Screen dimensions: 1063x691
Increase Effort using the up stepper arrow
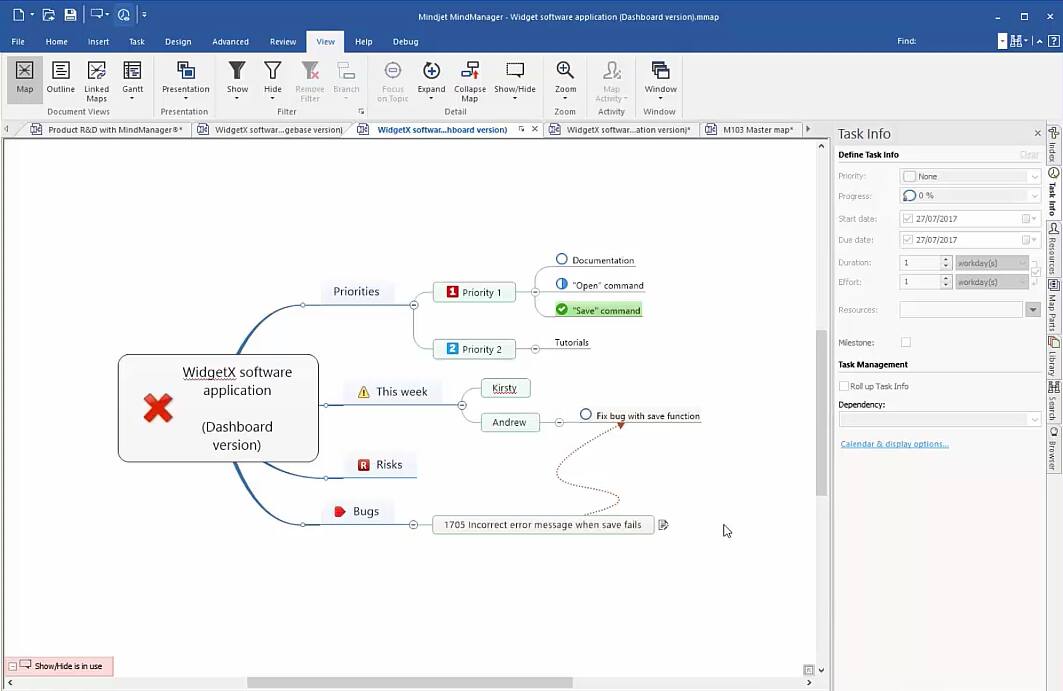pos(946,277)
